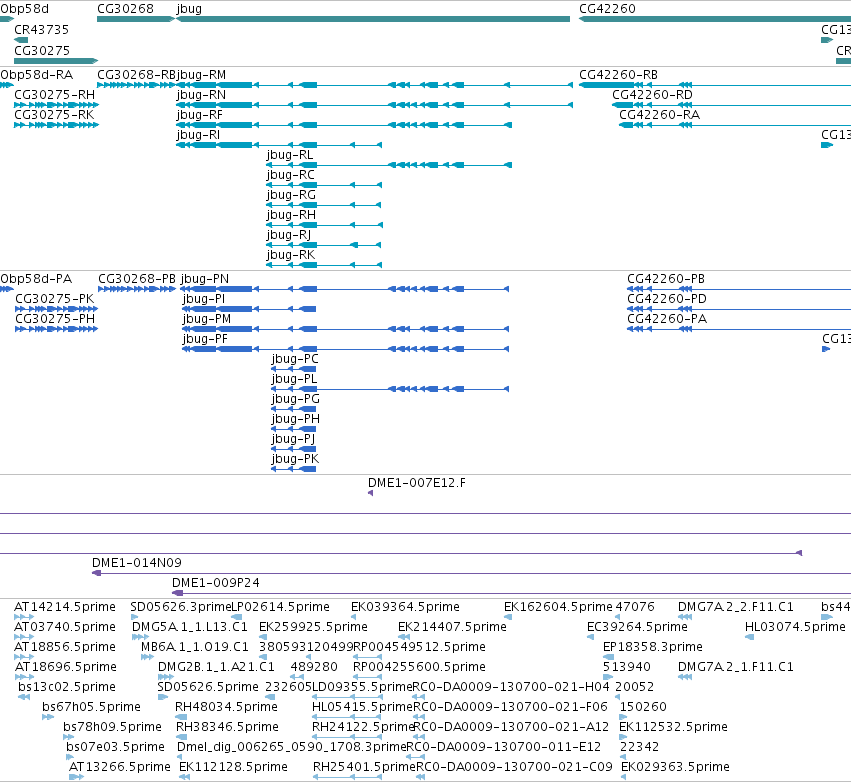Click EST AT03740.5prime

coord(65,627)
